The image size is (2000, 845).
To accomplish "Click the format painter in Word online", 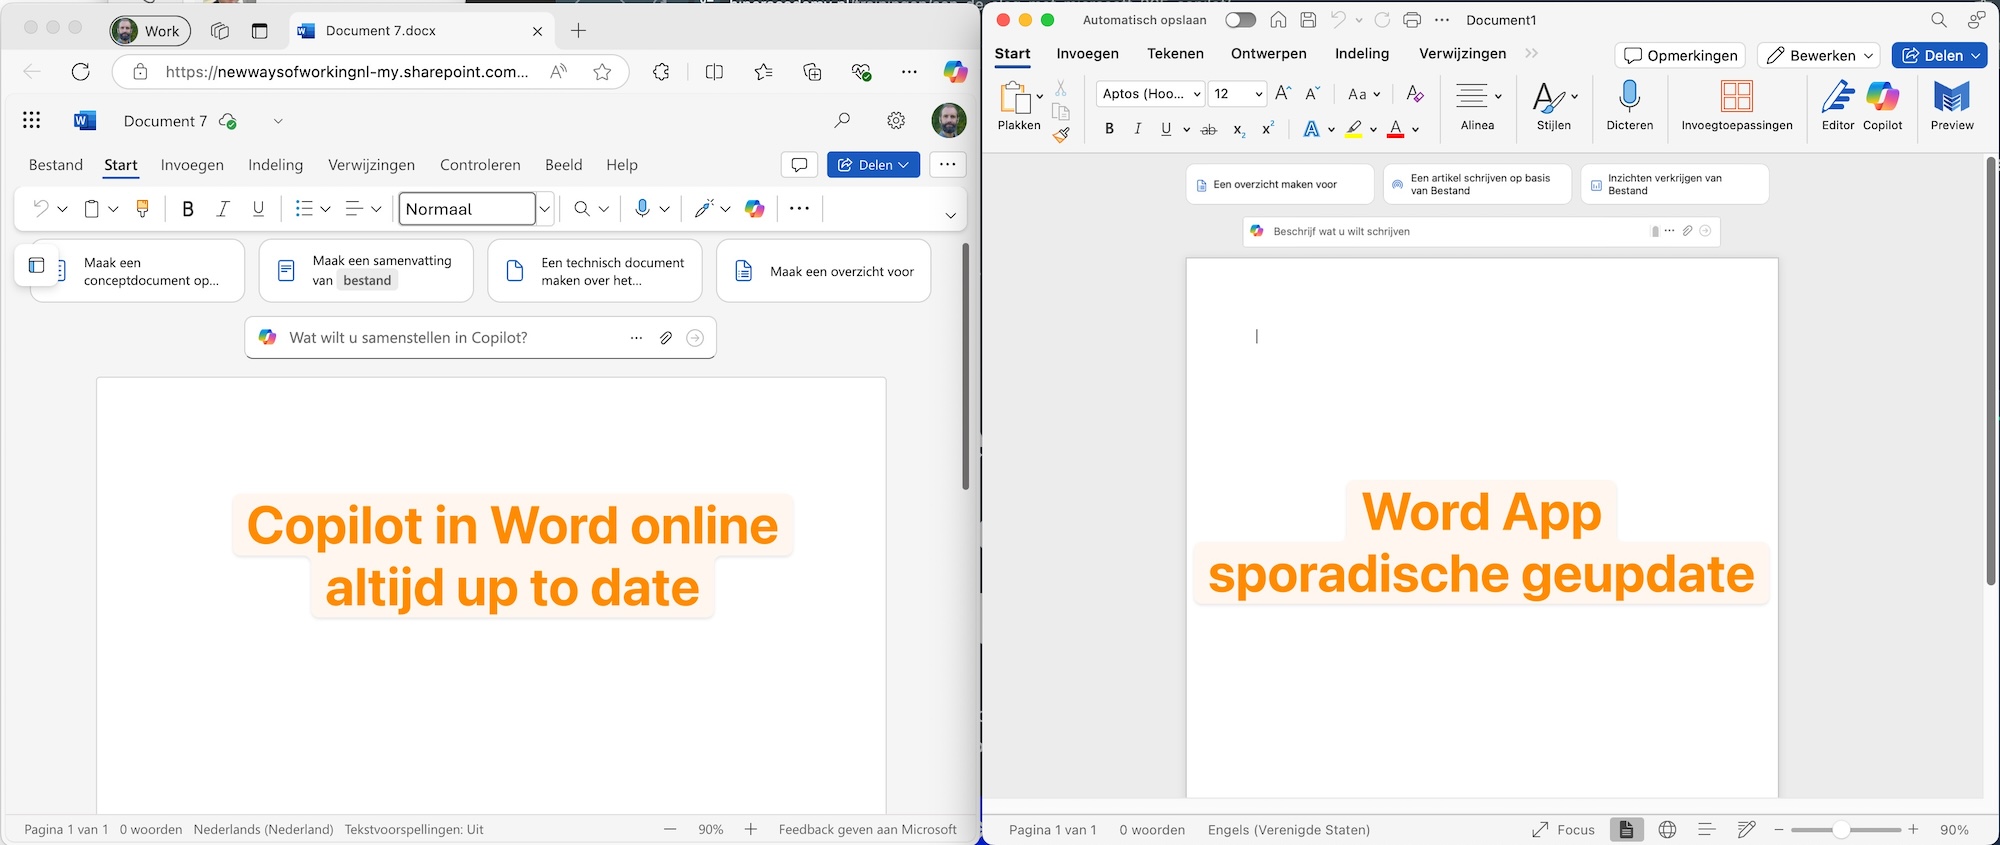I will point(142,209).
